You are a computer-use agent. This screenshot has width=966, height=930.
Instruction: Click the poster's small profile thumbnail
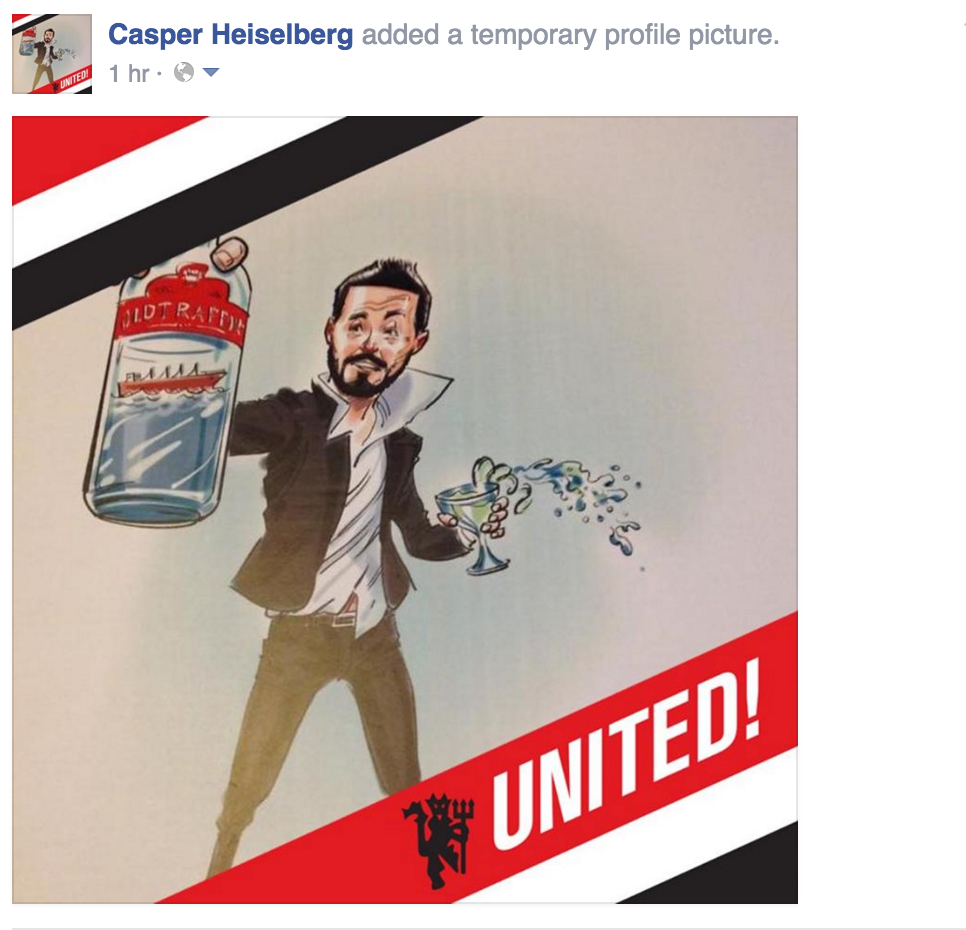point(52,54)
